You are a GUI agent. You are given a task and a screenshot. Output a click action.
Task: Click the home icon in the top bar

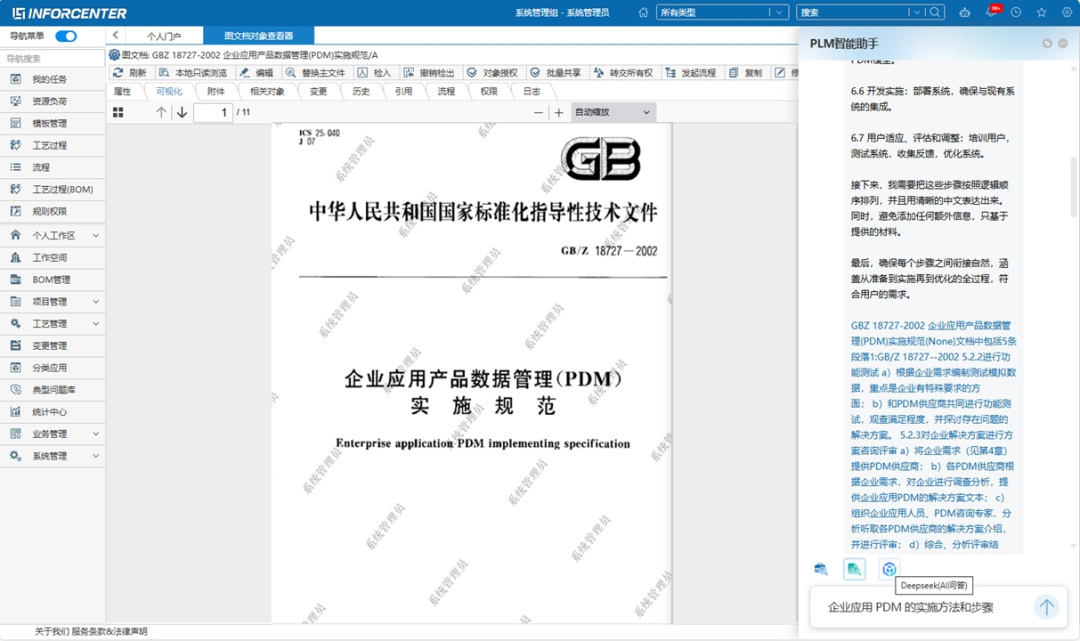pyautogui.click(x=643, y=13)
